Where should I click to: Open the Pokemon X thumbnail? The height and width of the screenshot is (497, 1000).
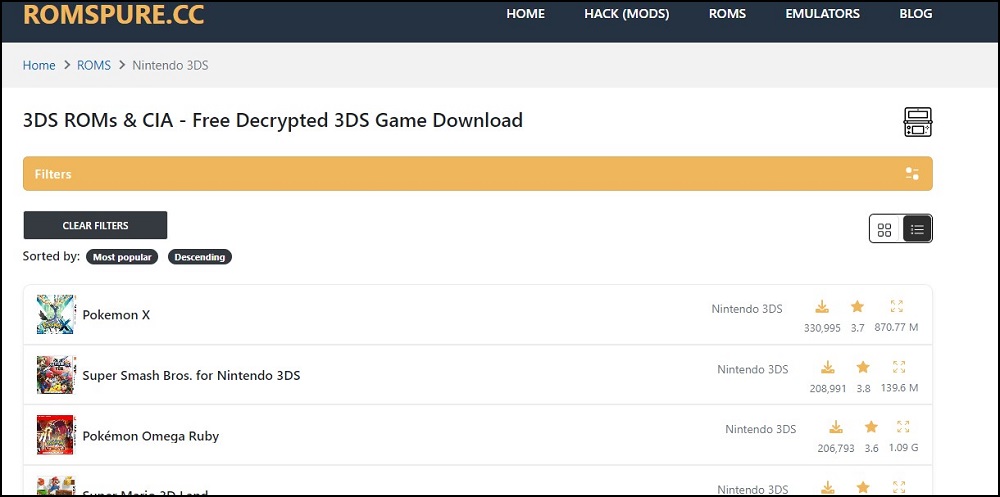click(x=55, y=314)
